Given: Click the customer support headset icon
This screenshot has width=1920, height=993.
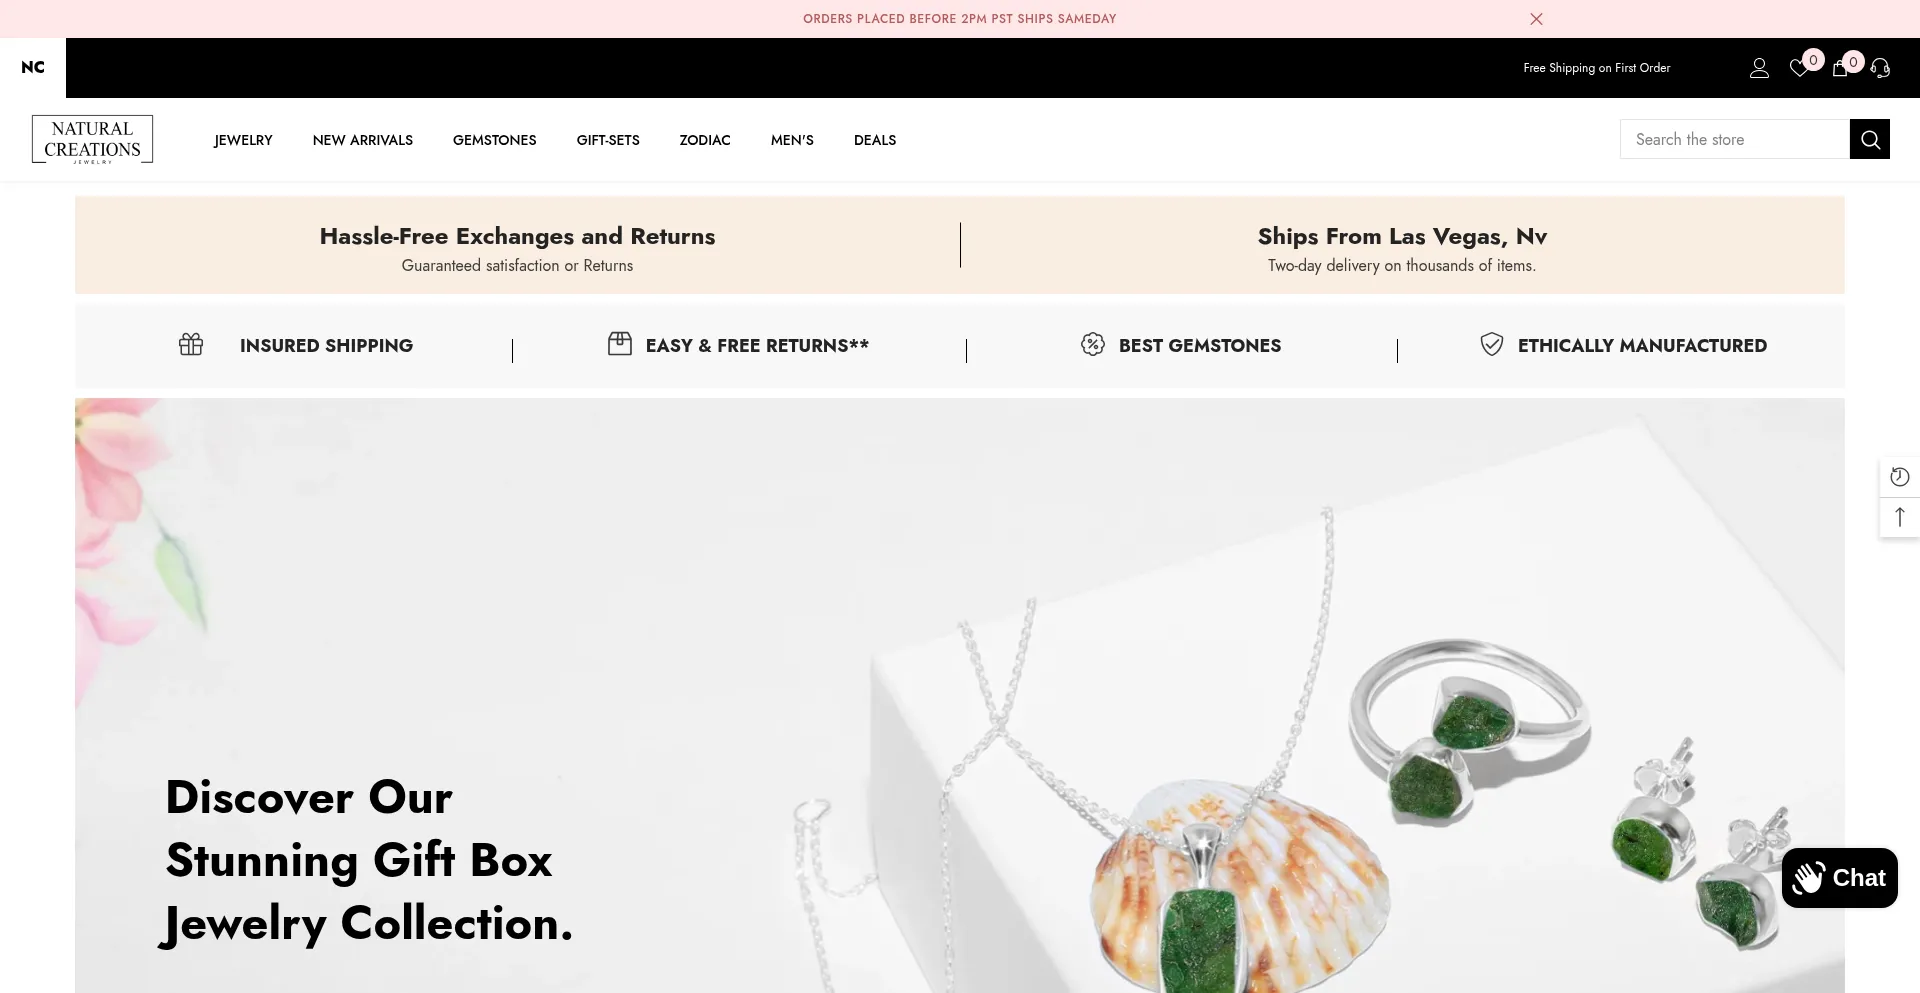Looking at the screenshot, I should [x=1880, y=68].
